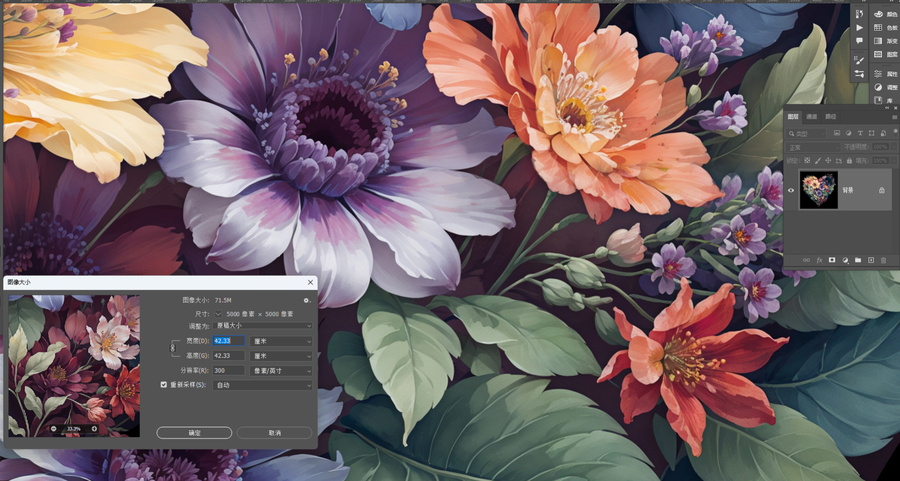
Task: Open the Brush Settings panel icon
Action: pos(859,60)
